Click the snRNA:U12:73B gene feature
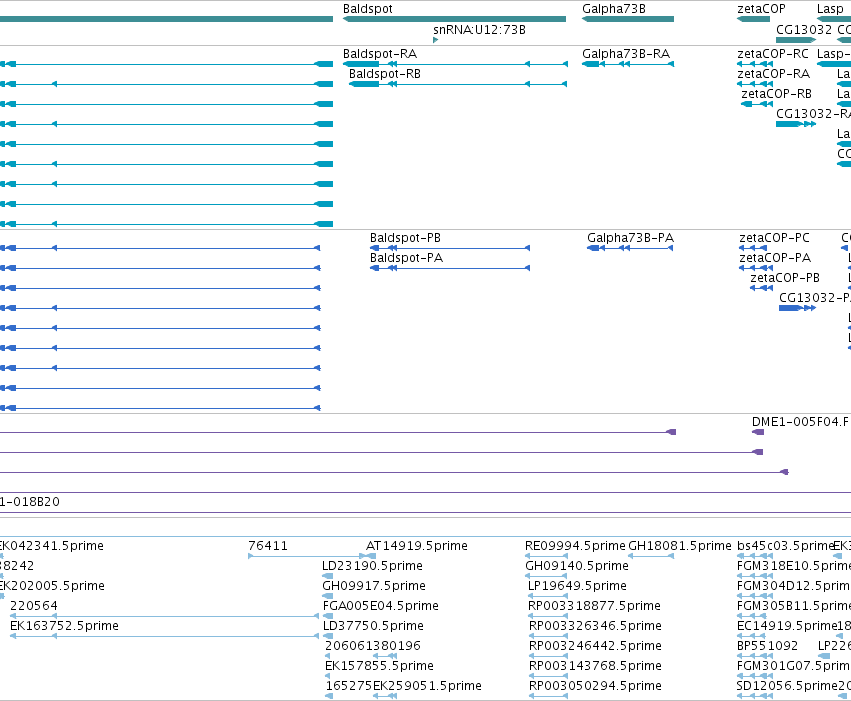 pyautogui.click(x=435, y=40)
